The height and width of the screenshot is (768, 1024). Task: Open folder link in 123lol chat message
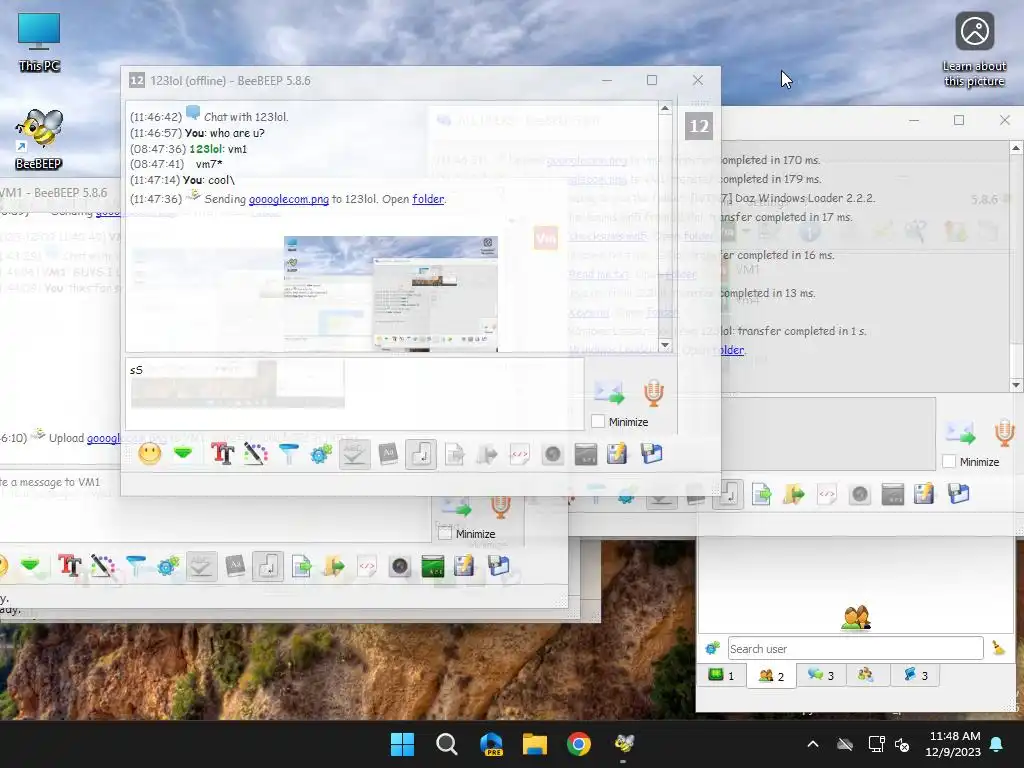[428, 199]
